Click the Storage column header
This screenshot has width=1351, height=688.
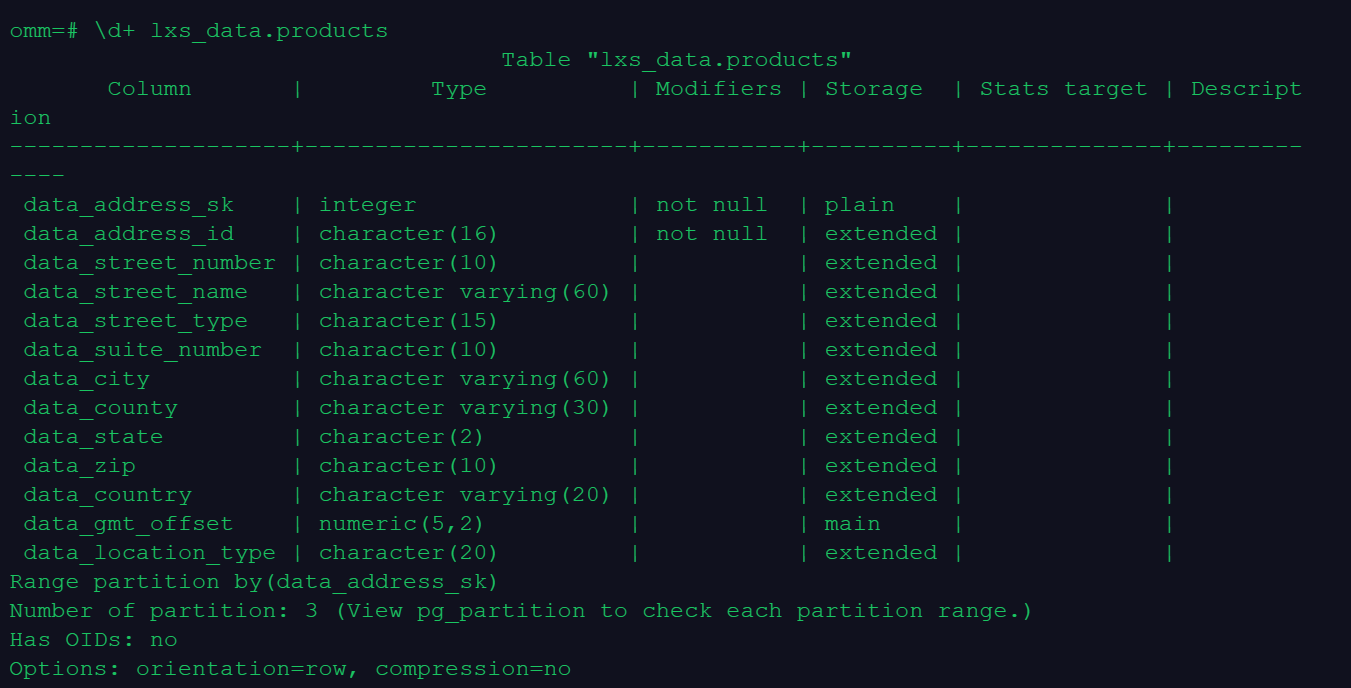coord(873,89)
